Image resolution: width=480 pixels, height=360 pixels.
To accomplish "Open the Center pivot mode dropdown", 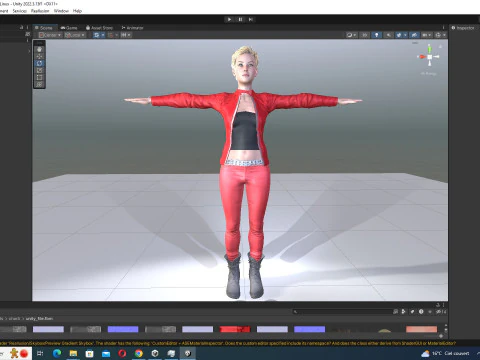I will click(50, 35).
